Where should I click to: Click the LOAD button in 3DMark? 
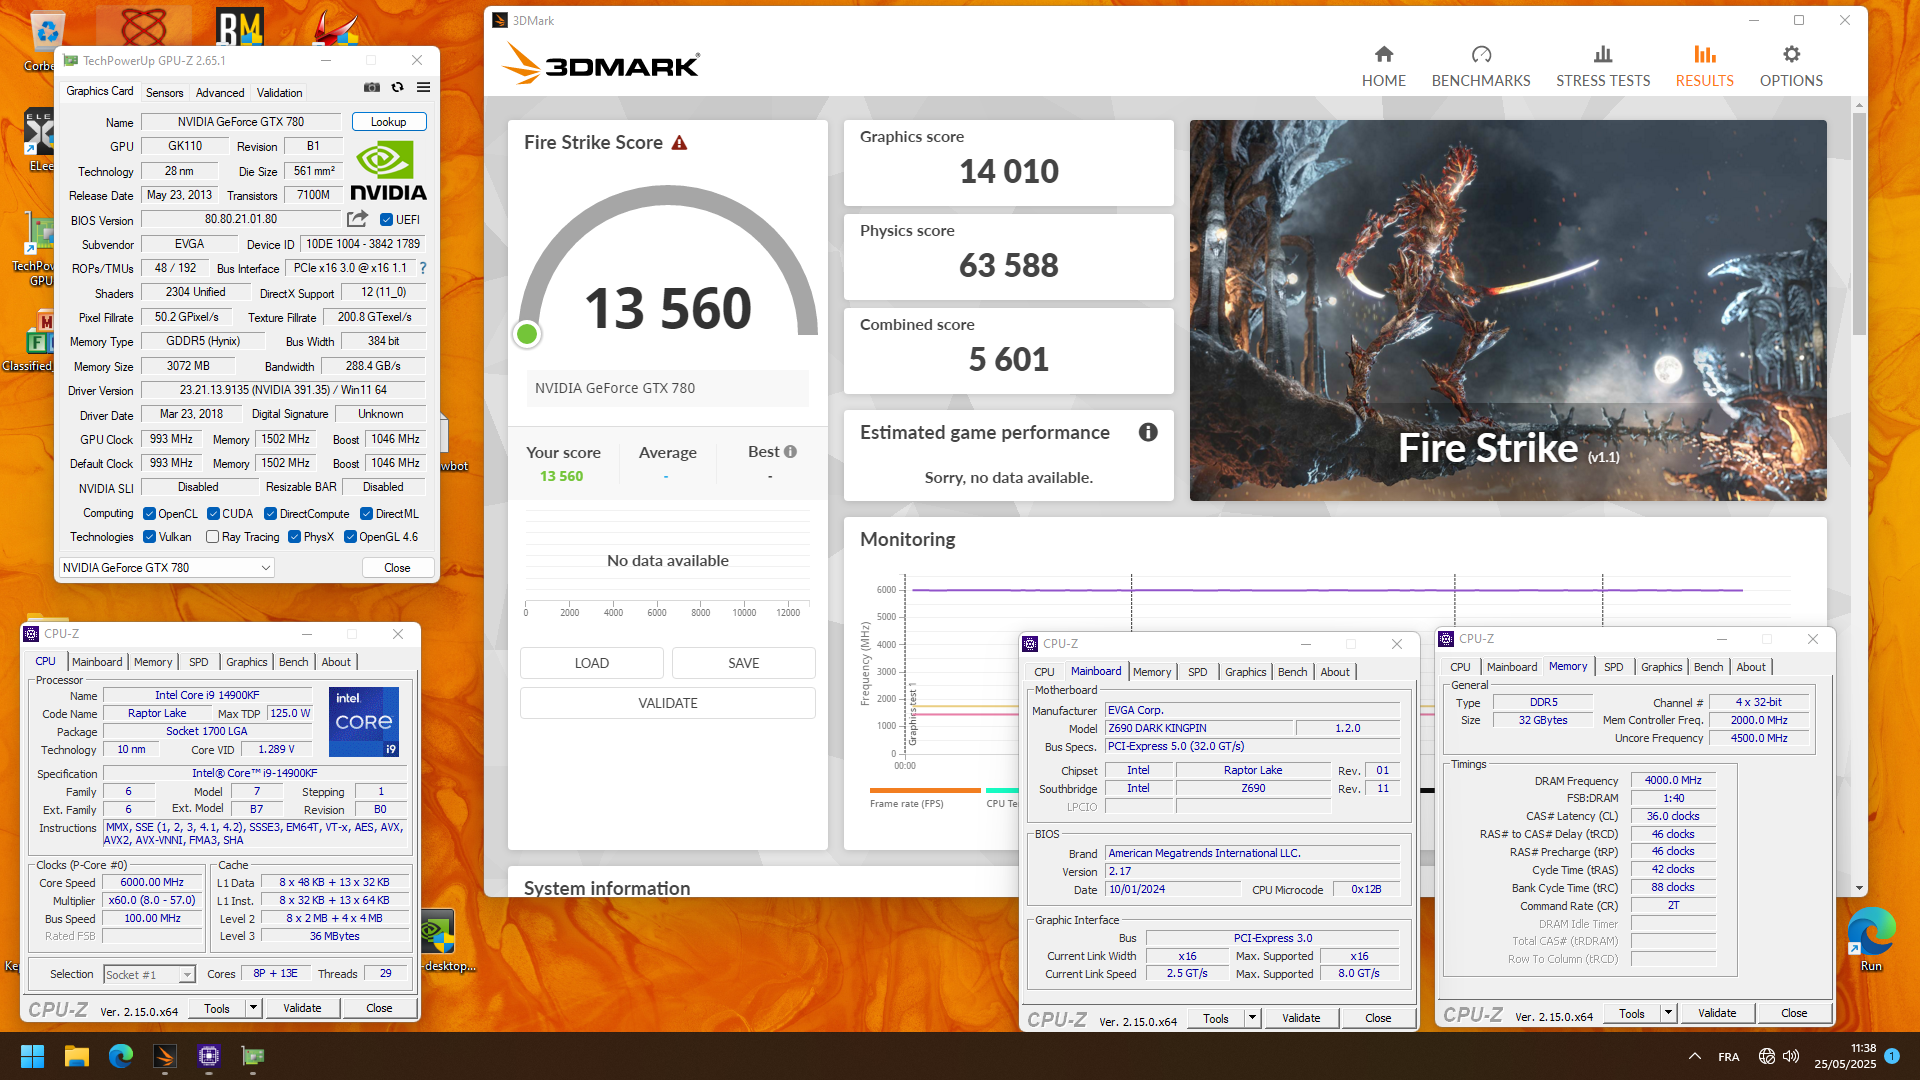(x=592, y=663)
